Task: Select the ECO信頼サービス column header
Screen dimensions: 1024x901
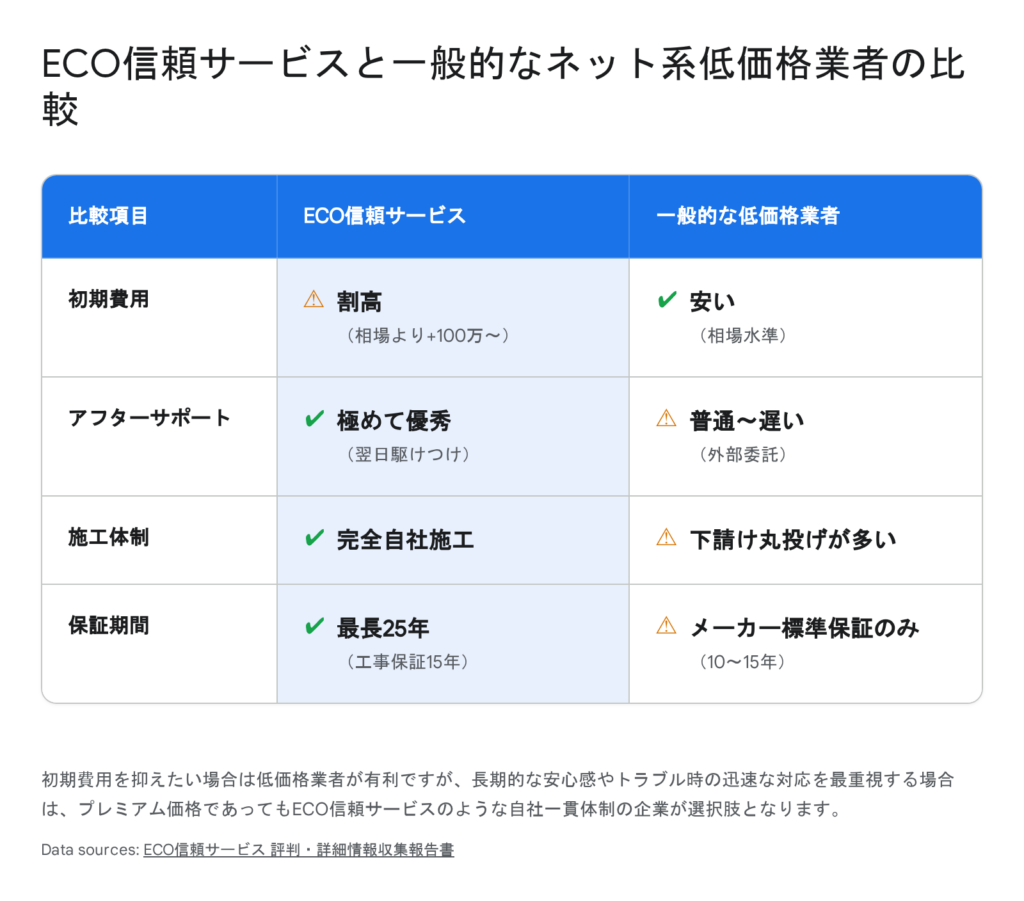Action: coord(384,216)
